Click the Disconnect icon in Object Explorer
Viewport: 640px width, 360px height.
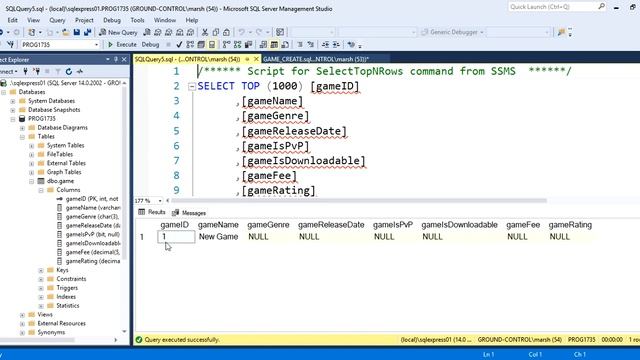coord(37,71)
